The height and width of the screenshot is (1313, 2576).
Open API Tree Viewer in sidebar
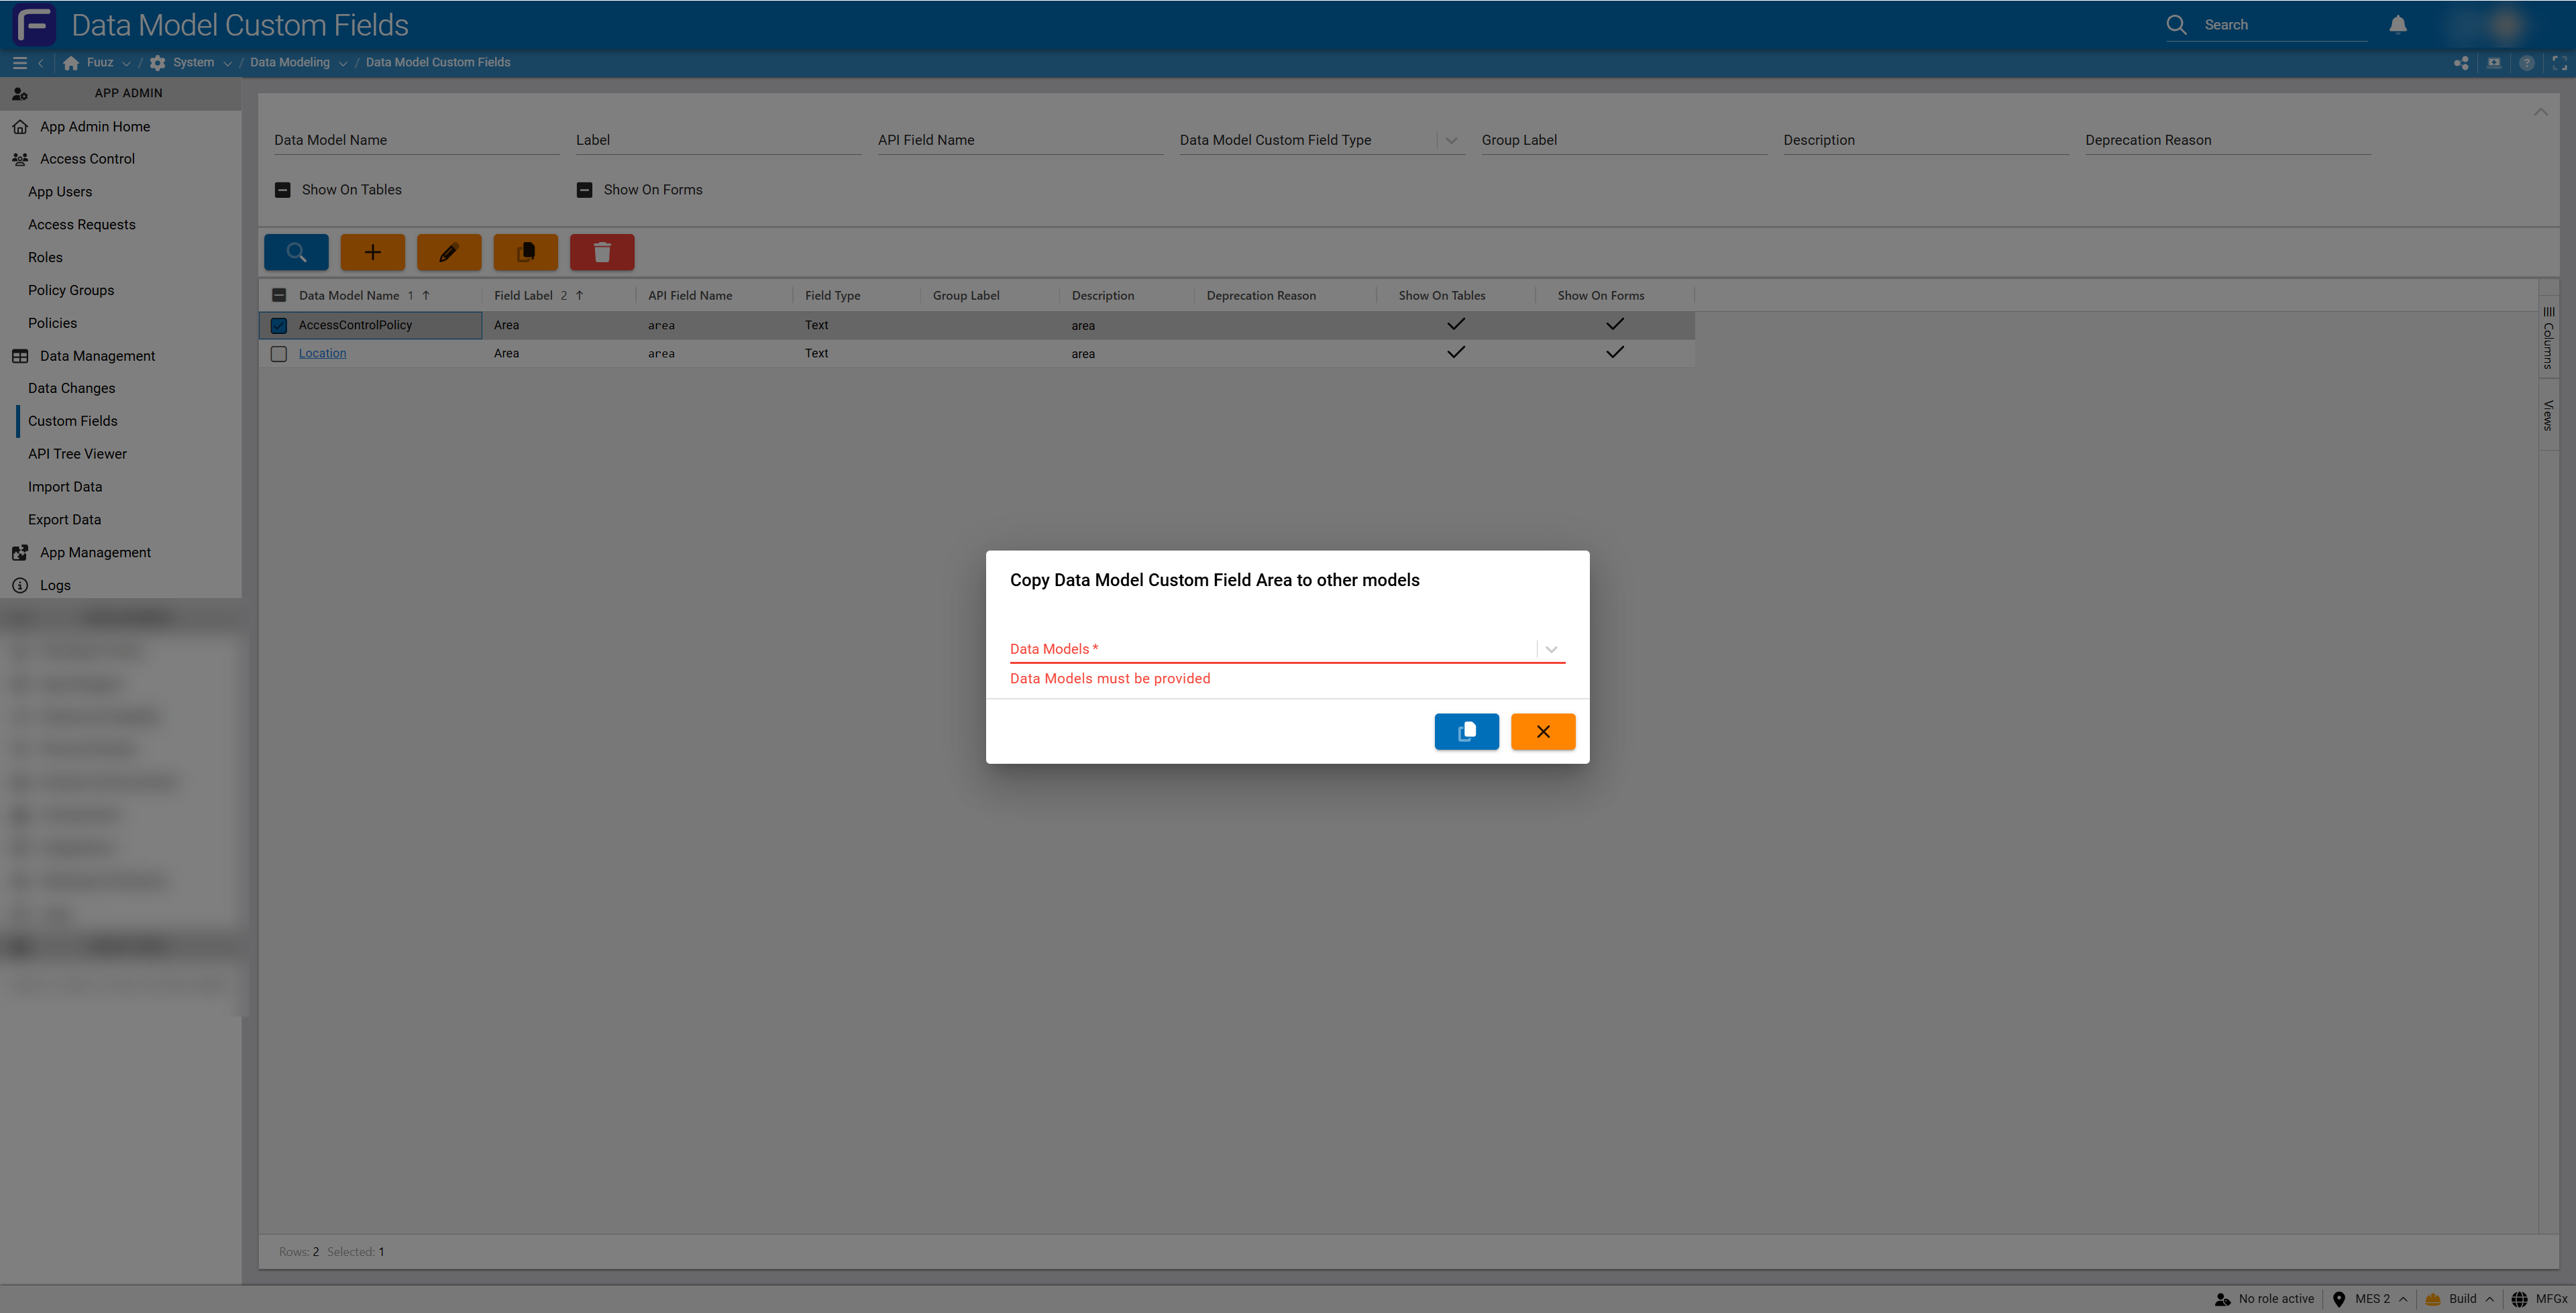(77, 454)
